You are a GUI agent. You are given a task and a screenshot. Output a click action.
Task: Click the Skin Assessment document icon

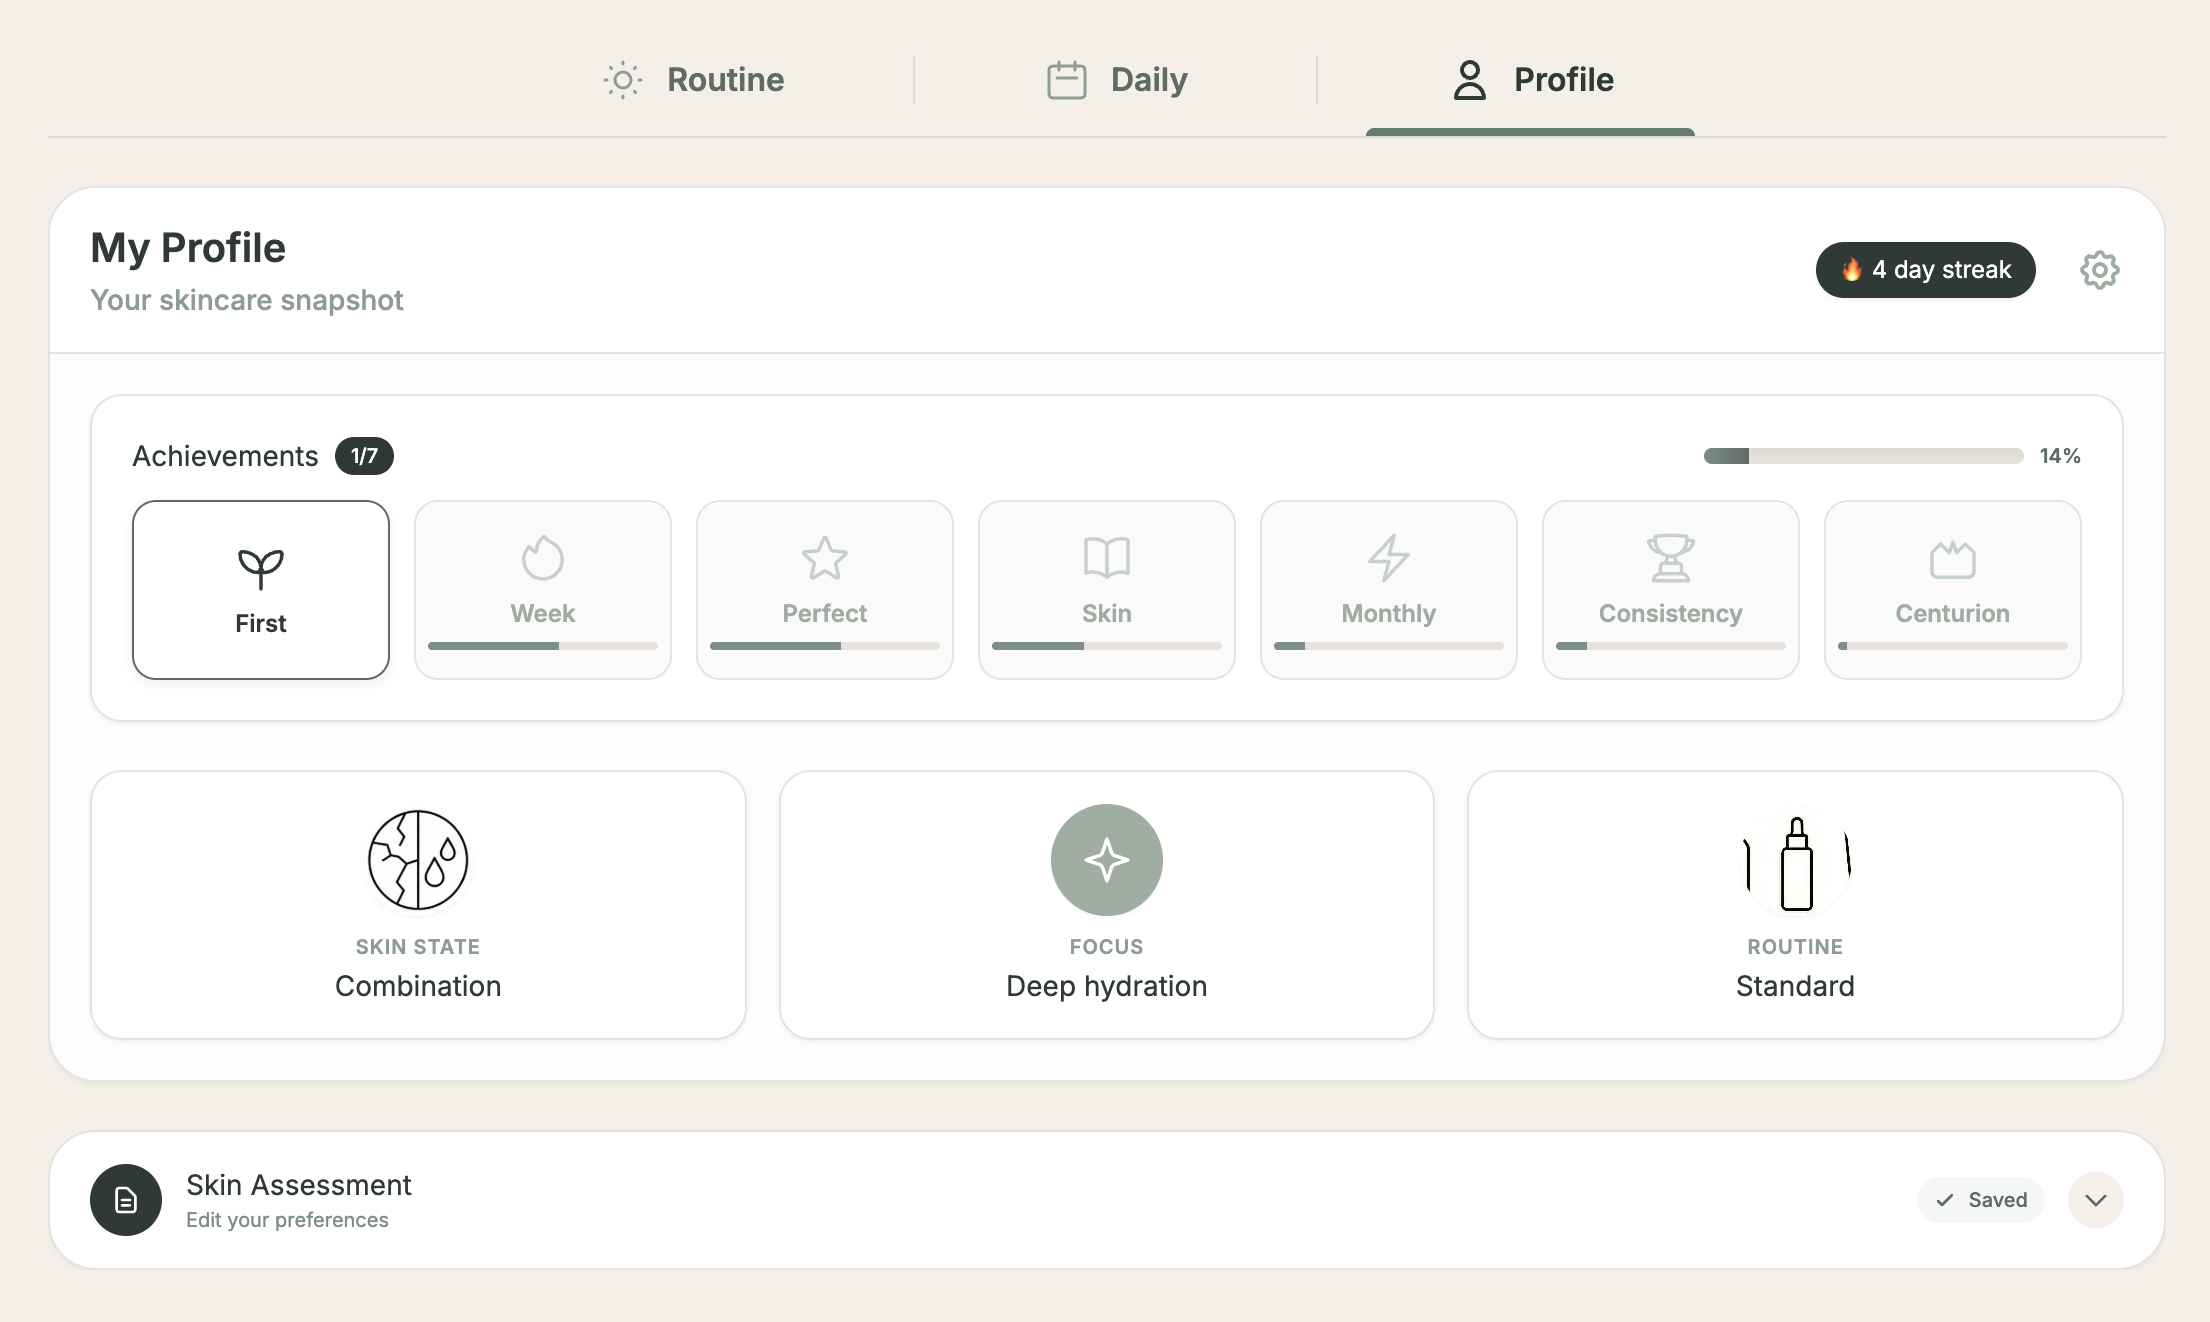point(126,1199)
